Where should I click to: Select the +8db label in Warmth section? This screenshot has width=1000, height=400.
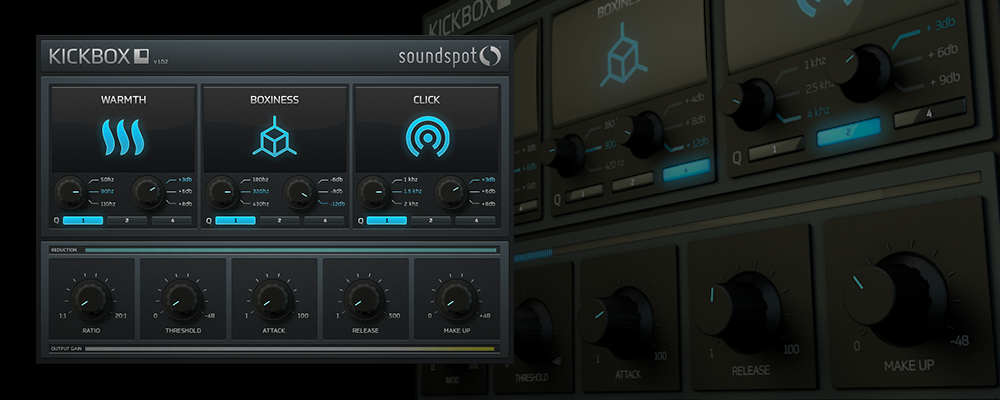tap(185, 204)
